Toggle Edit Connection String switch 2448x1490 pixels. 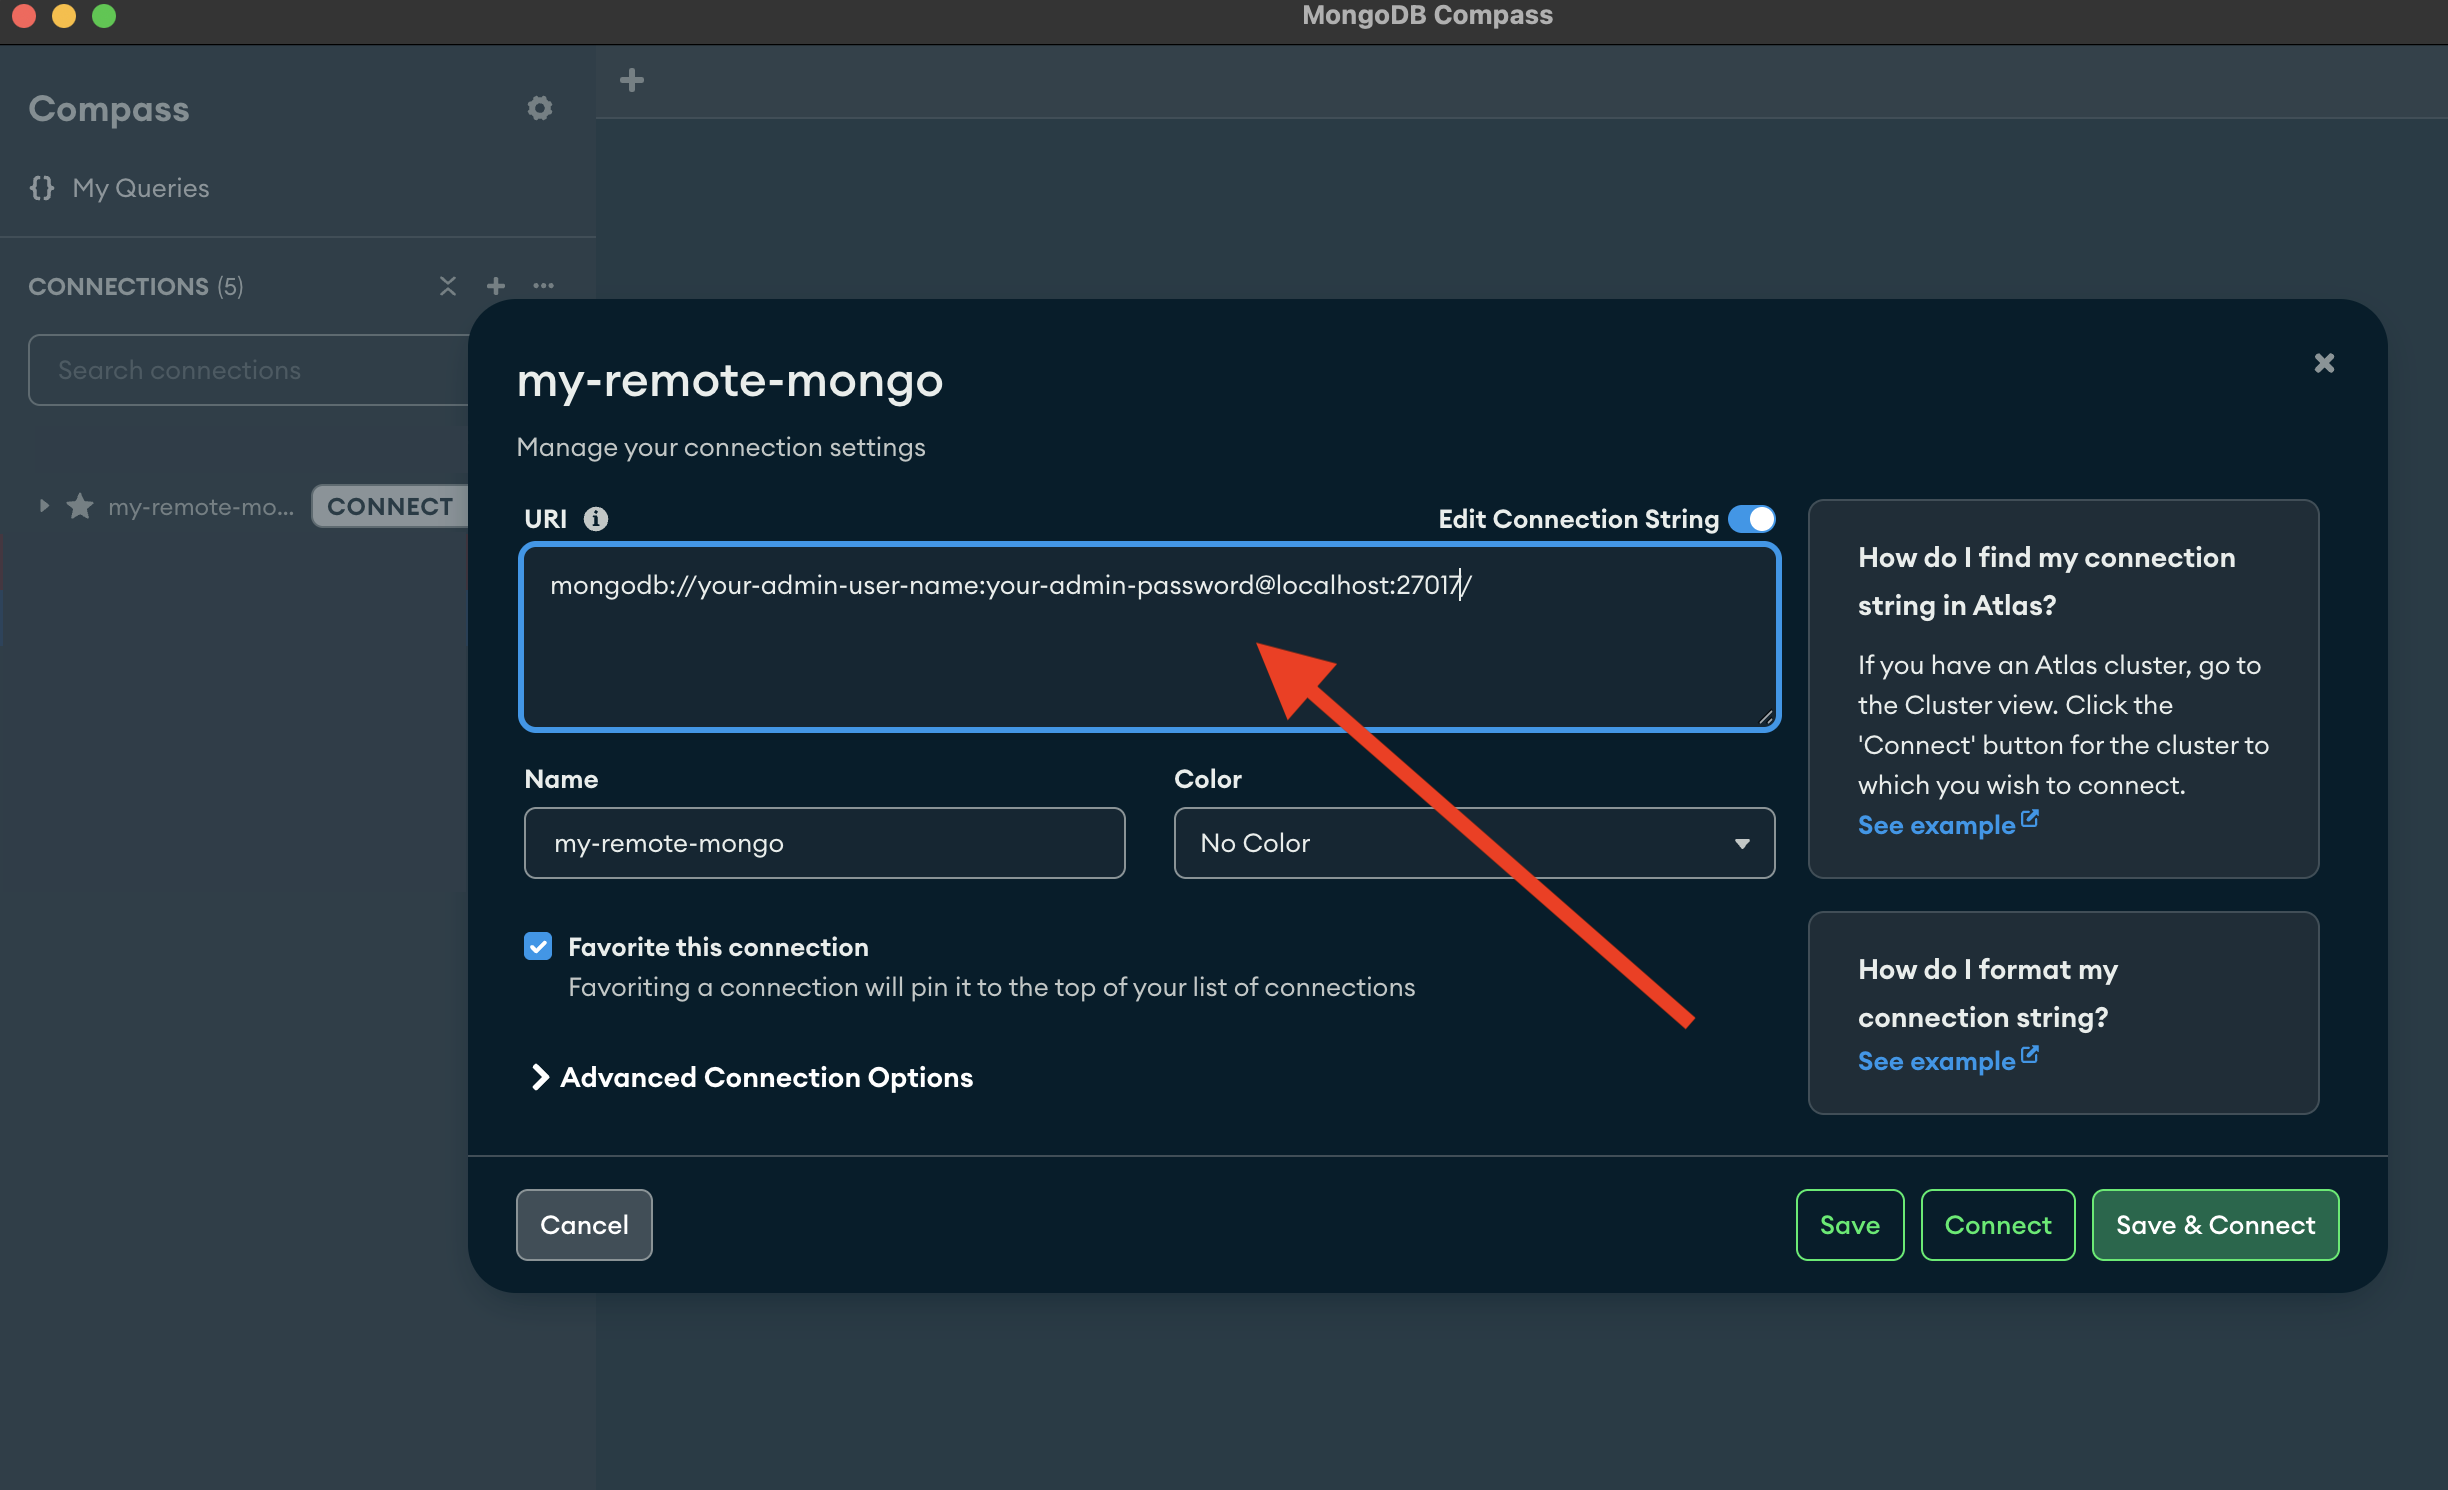pos(1752,519)
